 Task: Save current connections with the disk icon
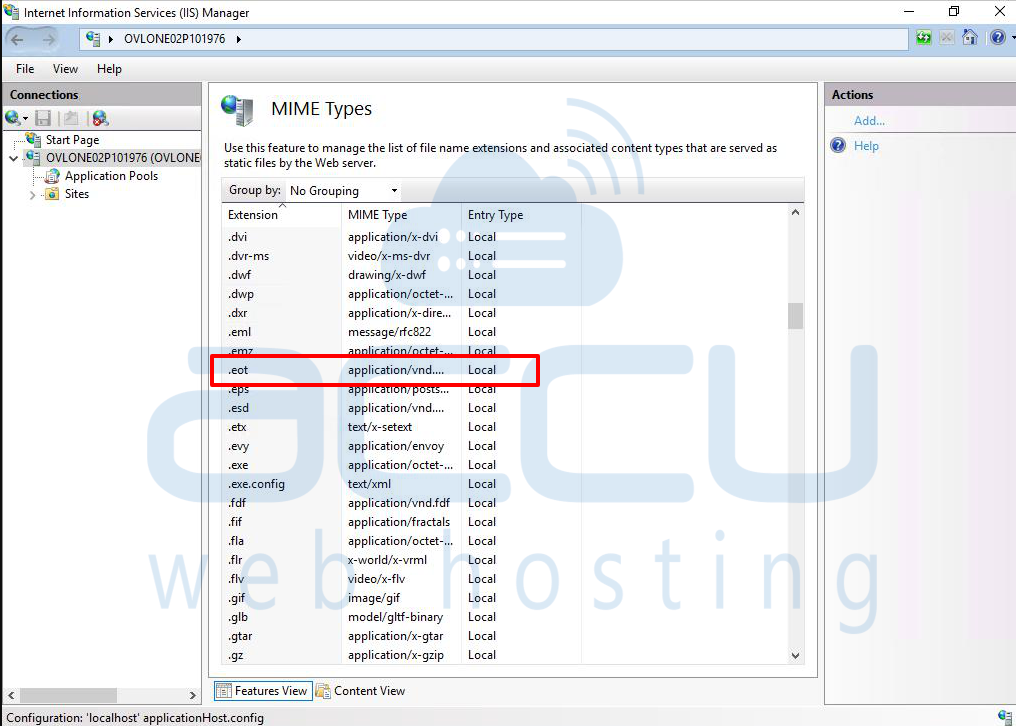42,117
